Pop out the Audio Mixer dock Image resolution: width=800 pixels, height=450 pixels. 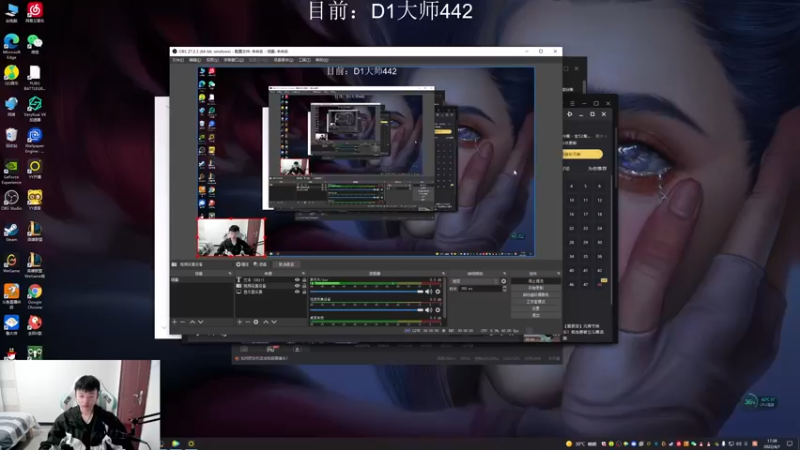click(x=443, y=273)
